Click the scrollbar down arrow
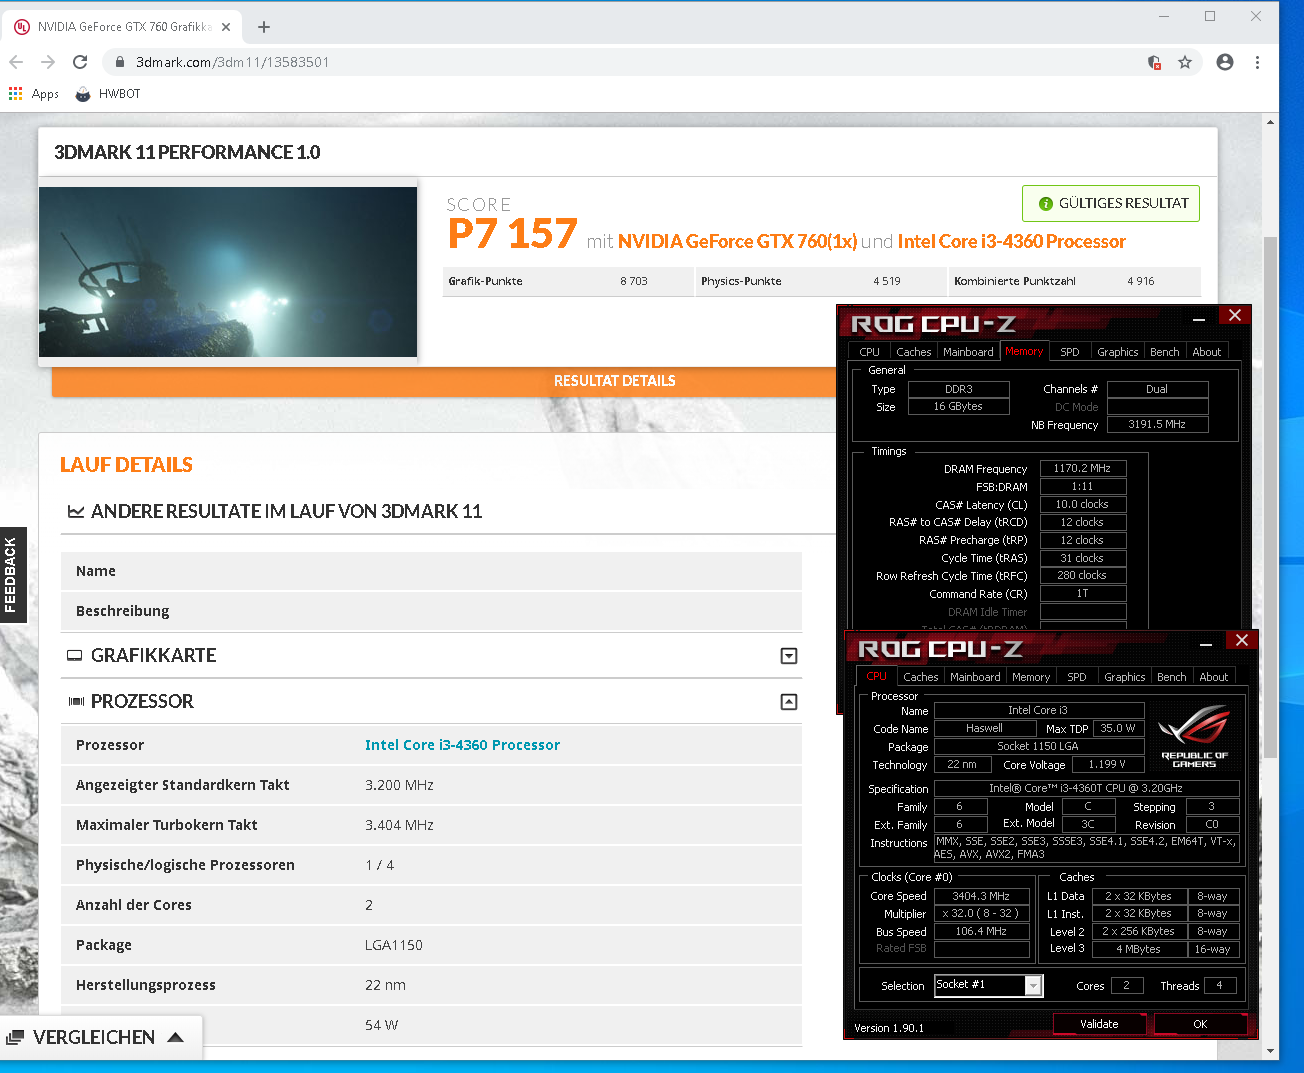The image size is (1304, 1073). point(1271,1050)
